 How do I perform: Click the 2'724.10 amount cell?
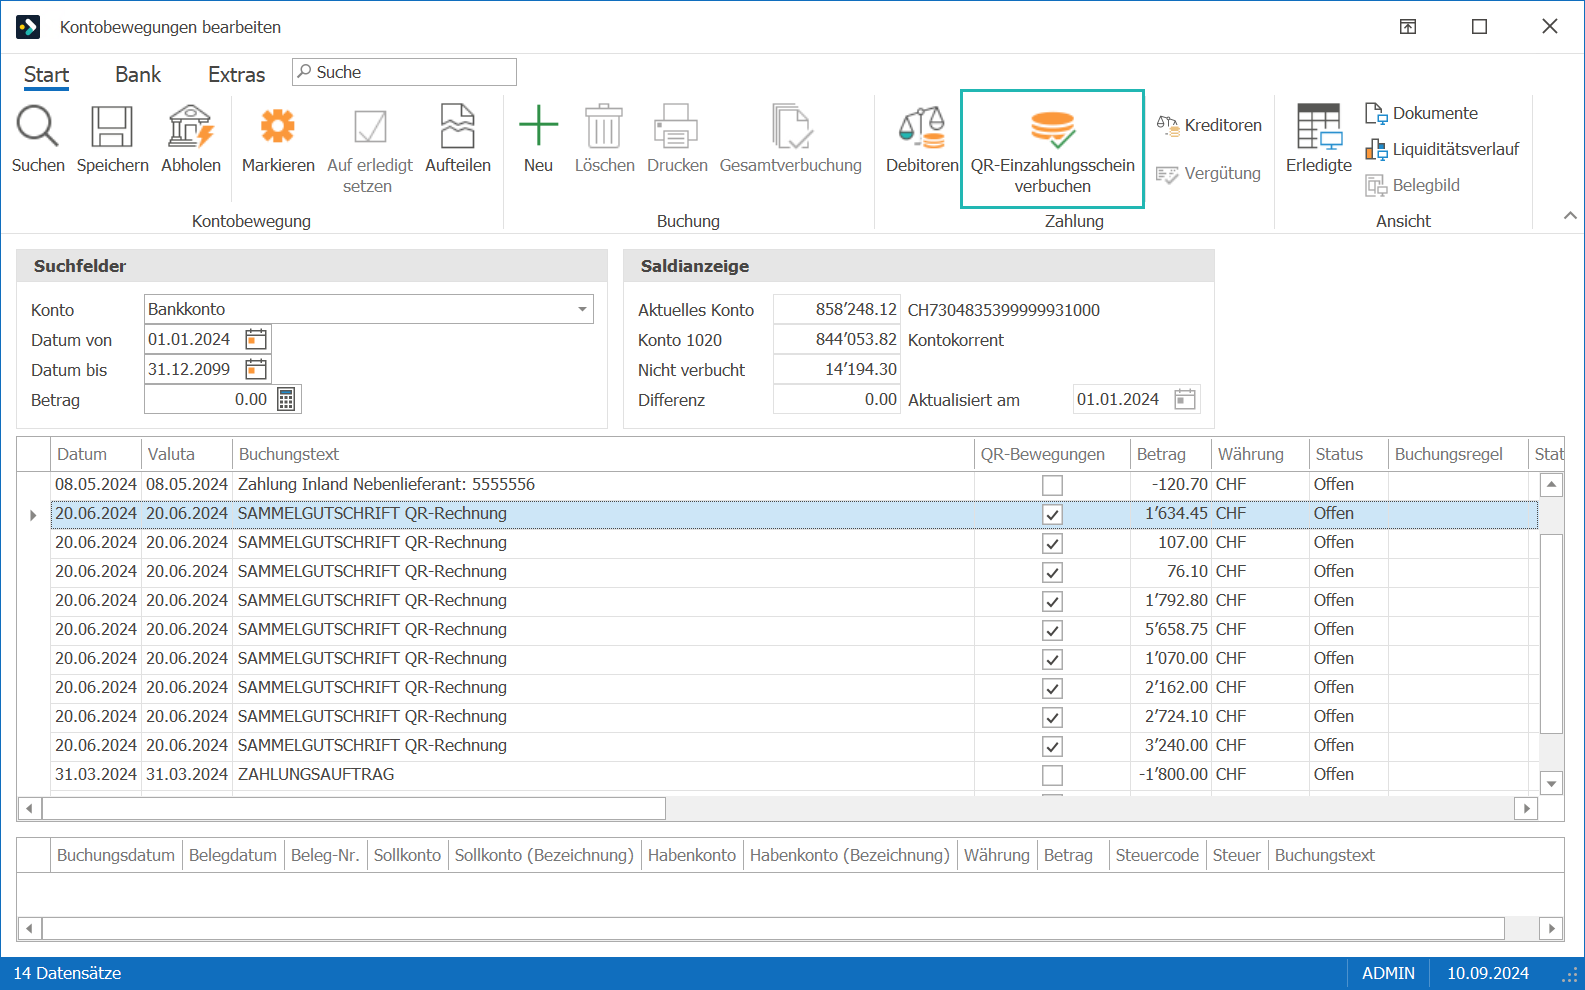(x=1170, y=717)
